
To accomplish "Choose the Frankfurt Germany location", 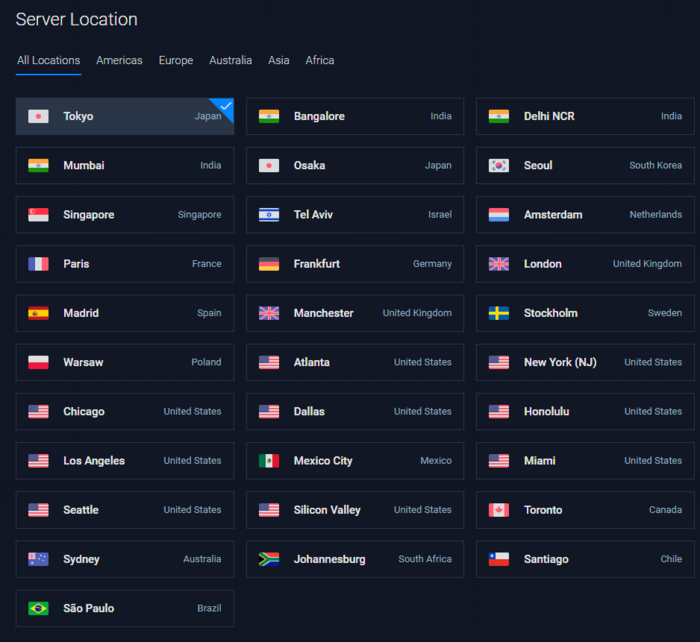I will point(354,264).
